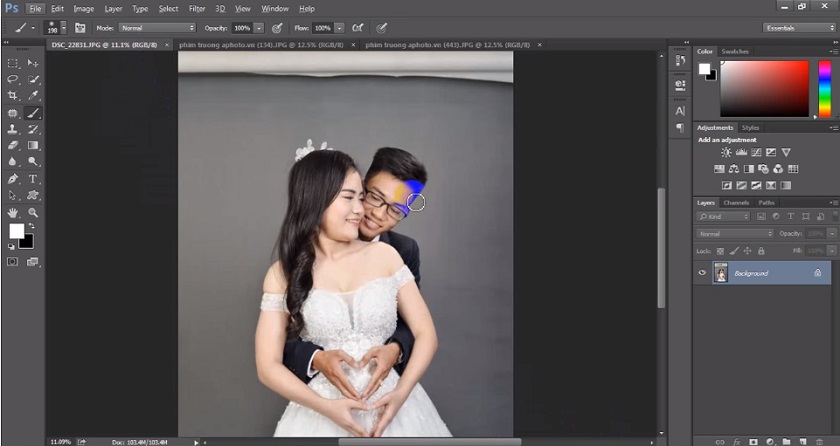The height and width of the screenshot is (446, 840).
Task: Click inside the red color picker field
Action: pyautogui.click(x=764, y=88)
